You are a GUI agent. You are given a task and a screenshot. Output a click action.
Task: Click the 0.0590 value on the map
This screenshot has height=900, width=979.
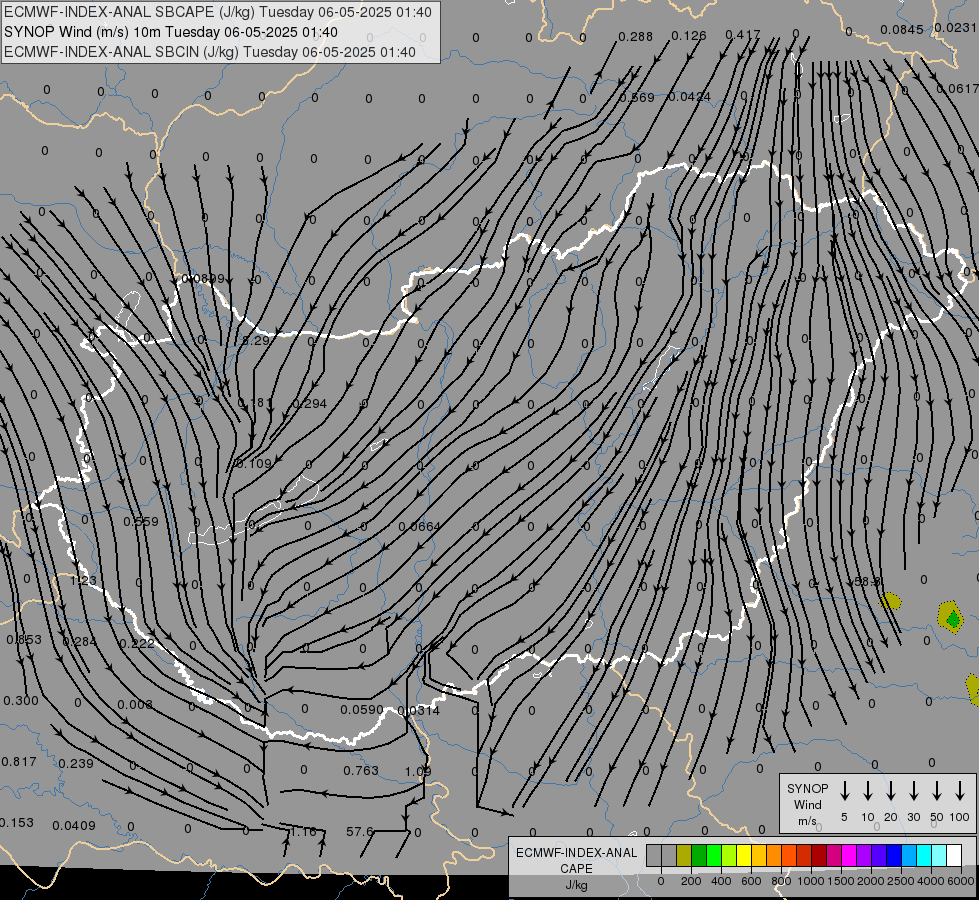[362, 710]
